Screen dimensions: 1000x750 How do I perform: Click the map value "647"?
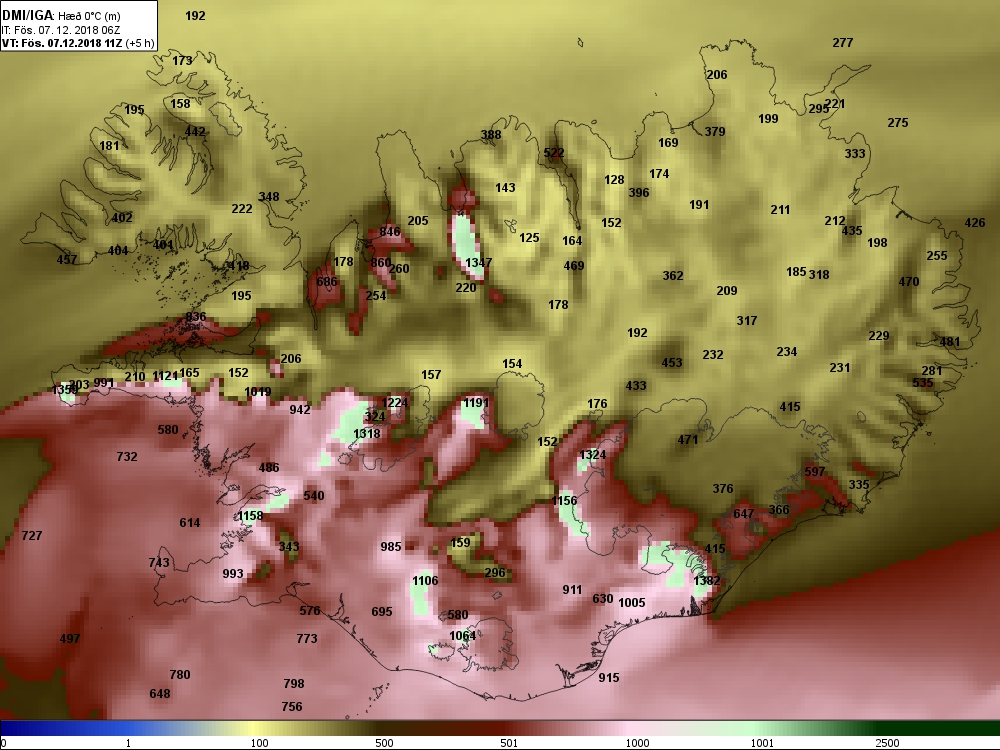(743, 513)
